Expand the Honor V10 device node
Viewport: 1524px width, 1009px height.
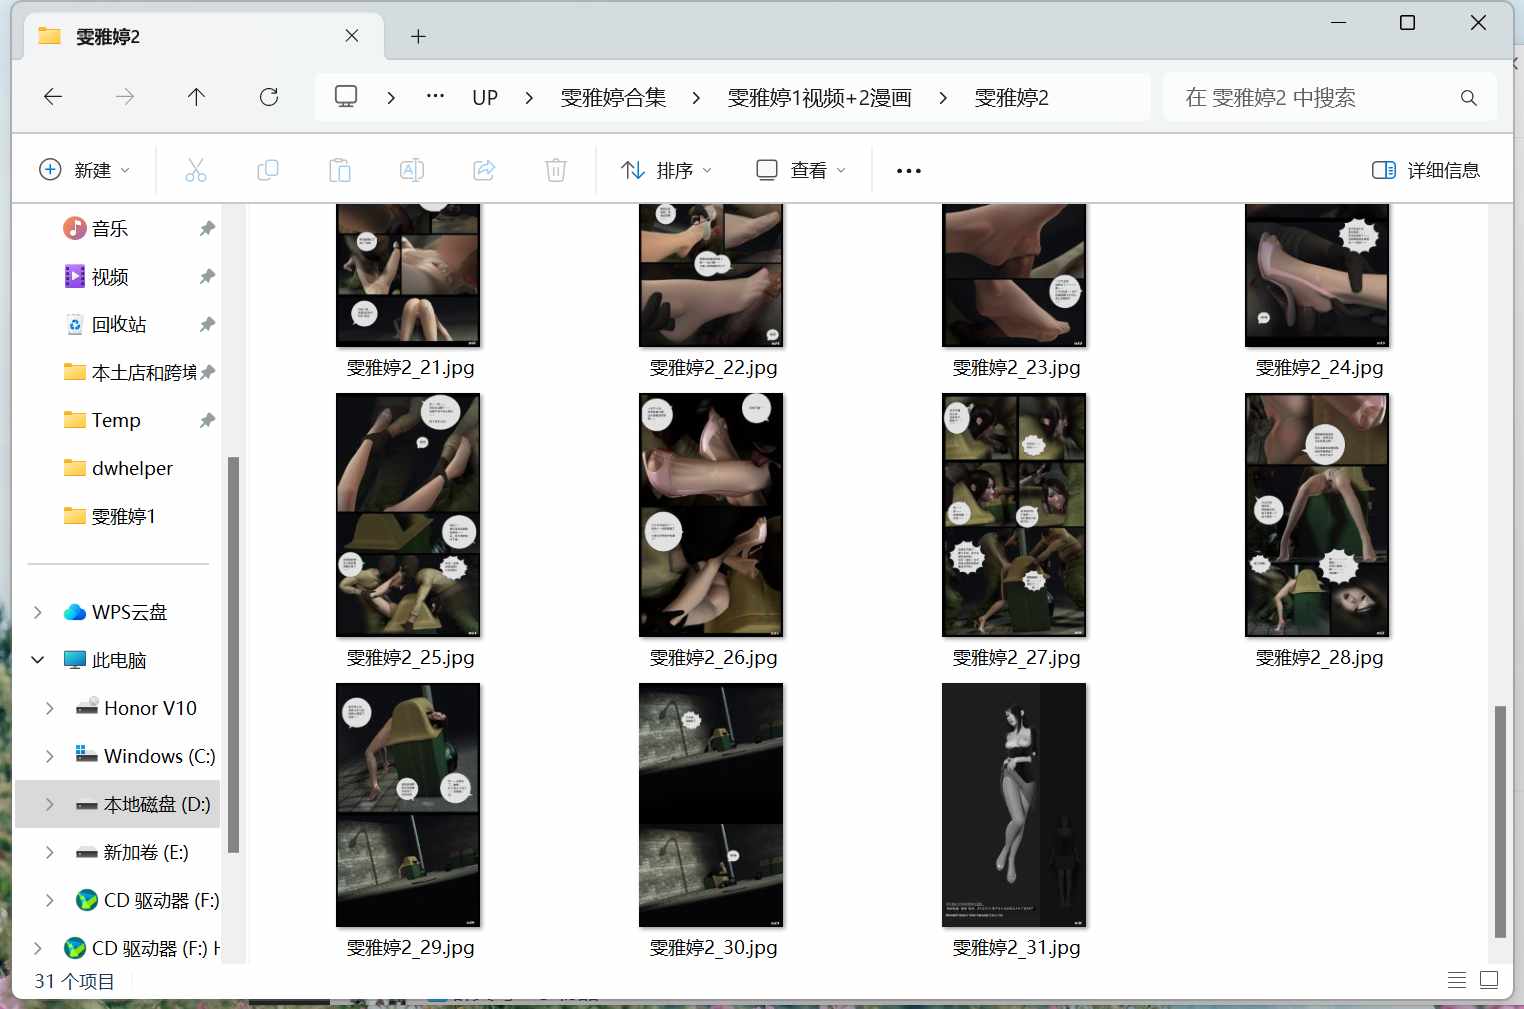click(50, 709)
